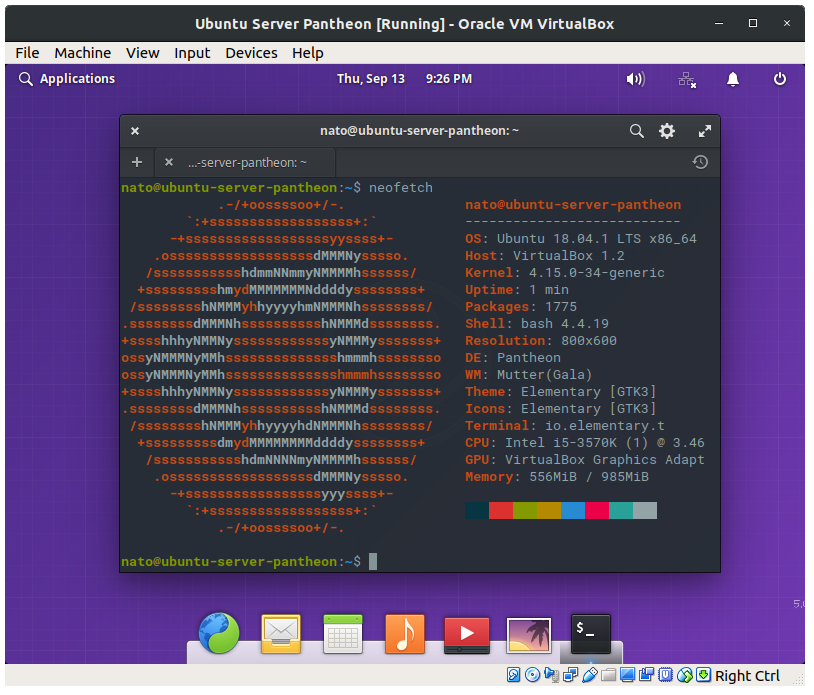Maximize terminal using the expand arrows icon
The height and width of the screenshot is (695, 814).
(704, 131)
